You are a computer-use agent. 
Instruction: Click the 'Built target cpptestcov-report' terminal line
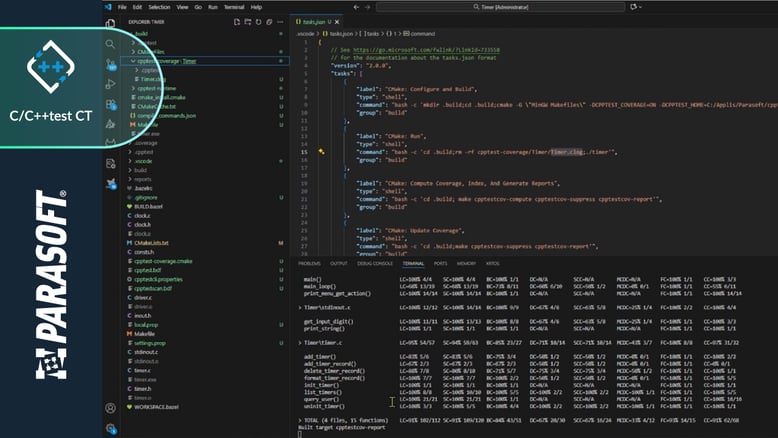click(342, 427)
